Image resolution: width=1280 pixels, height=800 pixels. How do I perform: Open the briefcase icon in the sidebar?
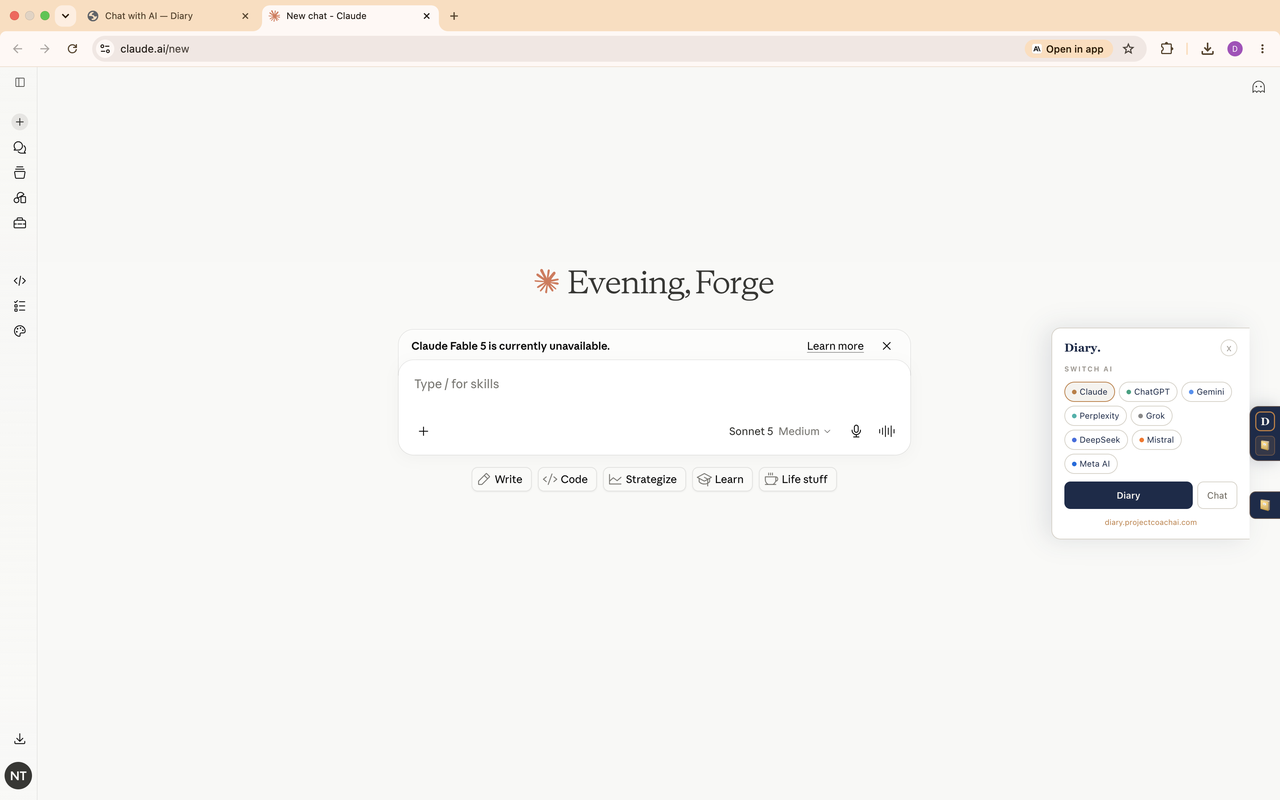pos(19,223)
